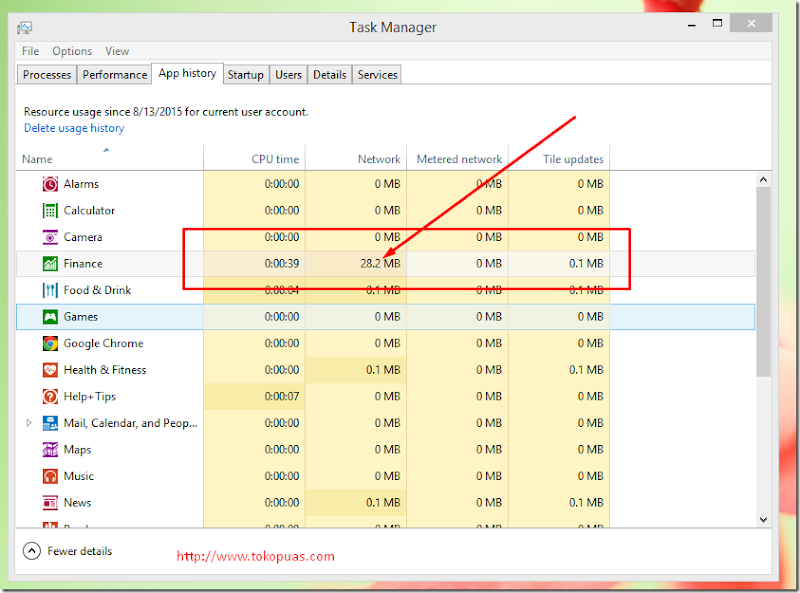Select the Food & Drink row name

(x=97, y=290)
